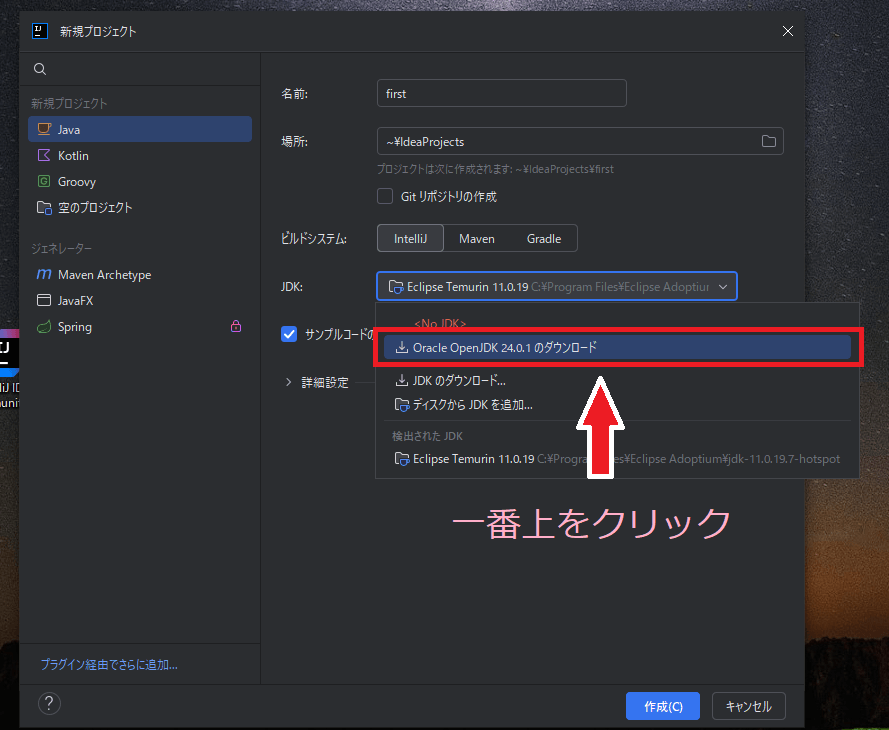Click the location path field

[580, 141]
